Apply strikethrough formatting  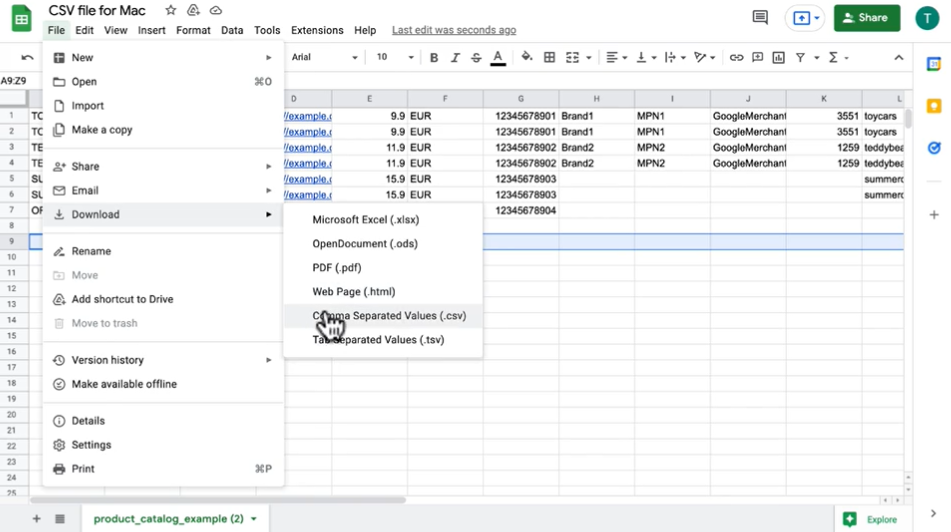click(x=476, y=58)
